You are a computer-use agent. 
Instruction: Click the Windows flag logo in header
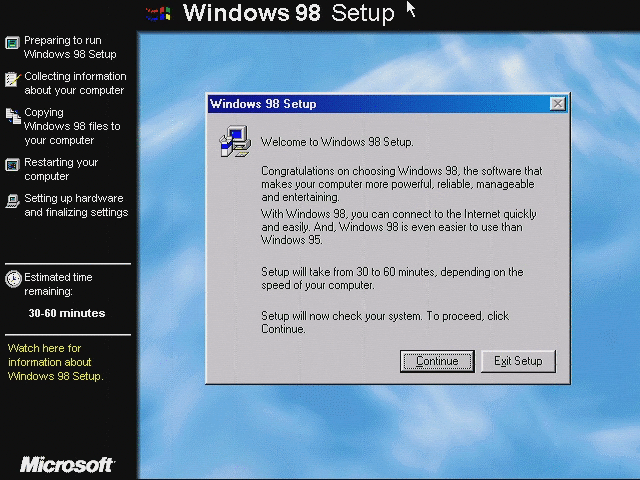click(x=158, y=14)
